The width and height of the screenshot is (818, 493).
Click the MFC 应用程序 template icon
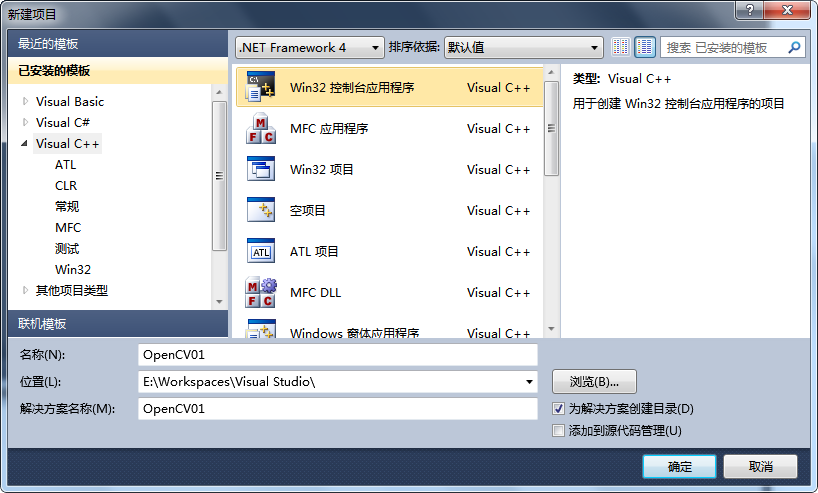[x=260, y=128]
